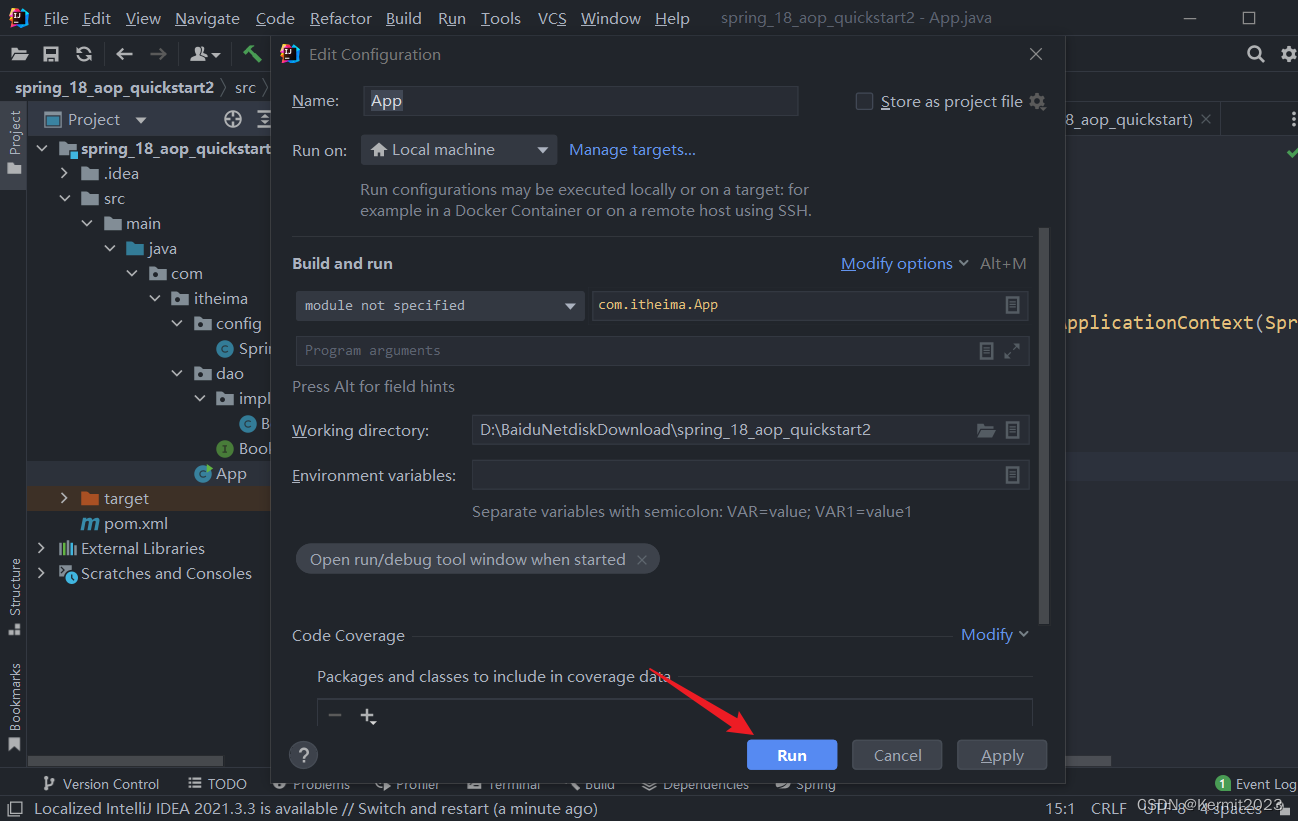
Task: Collapse the spring_18_aop_quickstart2 root node
Action: (x=42, y=149)
